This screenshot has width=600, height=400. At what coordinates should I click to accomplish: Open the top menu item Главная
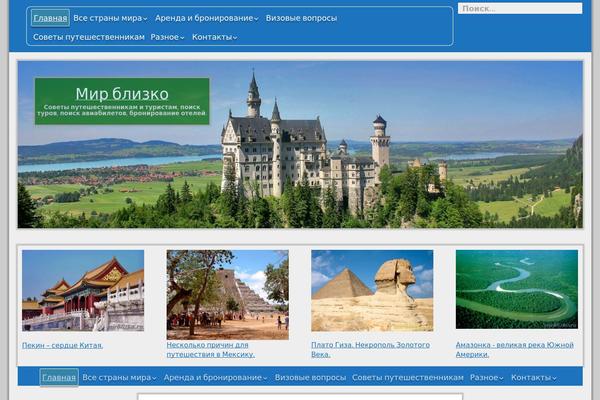tap(50, 18)
